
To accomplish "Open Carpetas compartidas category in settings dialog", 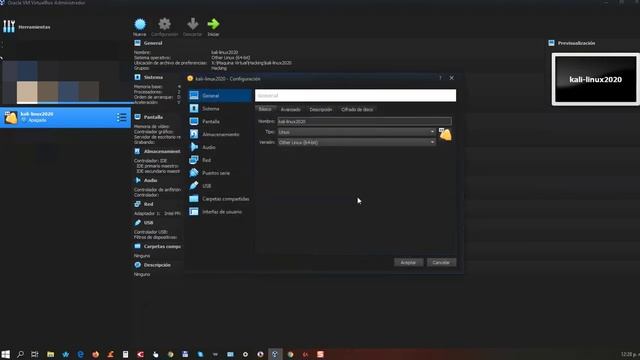I will (220, 199).
